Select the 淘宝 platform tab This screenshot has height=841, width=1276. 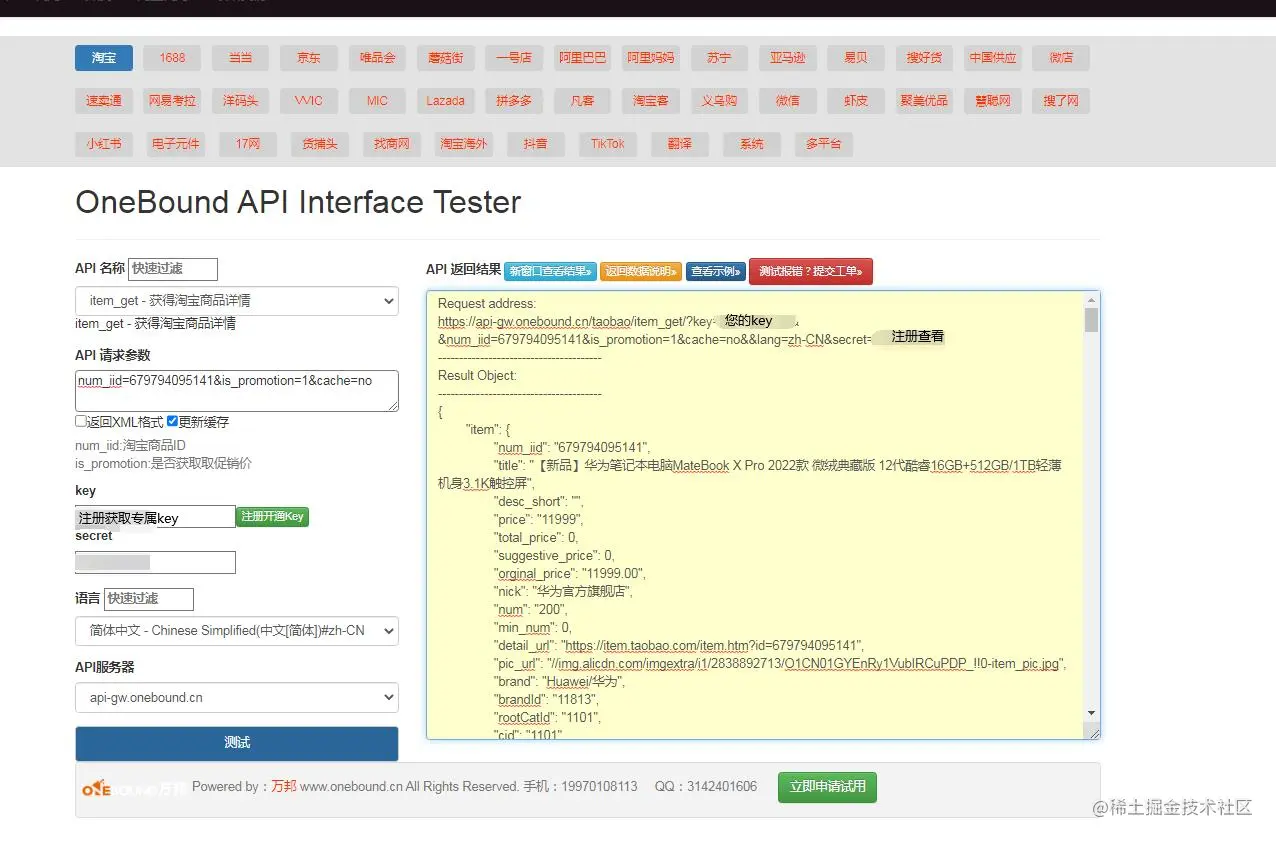tap(104, 58)
